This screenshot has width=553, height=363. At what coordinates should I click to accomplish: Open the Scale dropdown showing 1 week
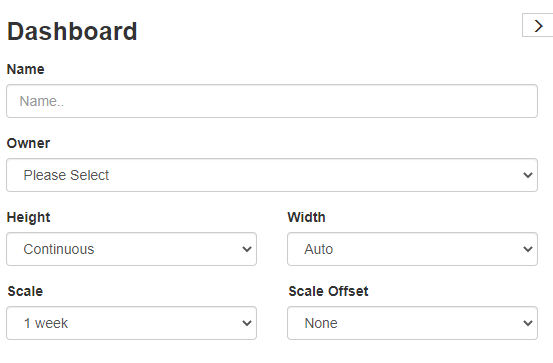point(132,323)
